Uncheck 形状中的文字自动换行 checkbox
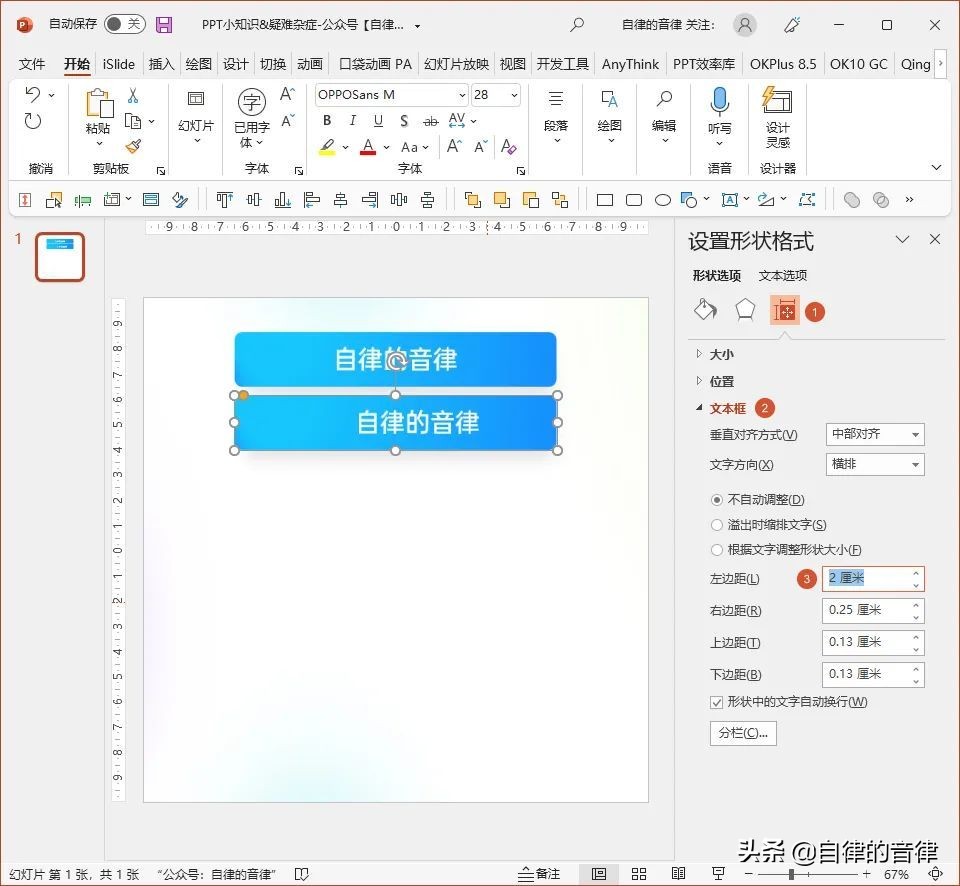 [717, 702]
